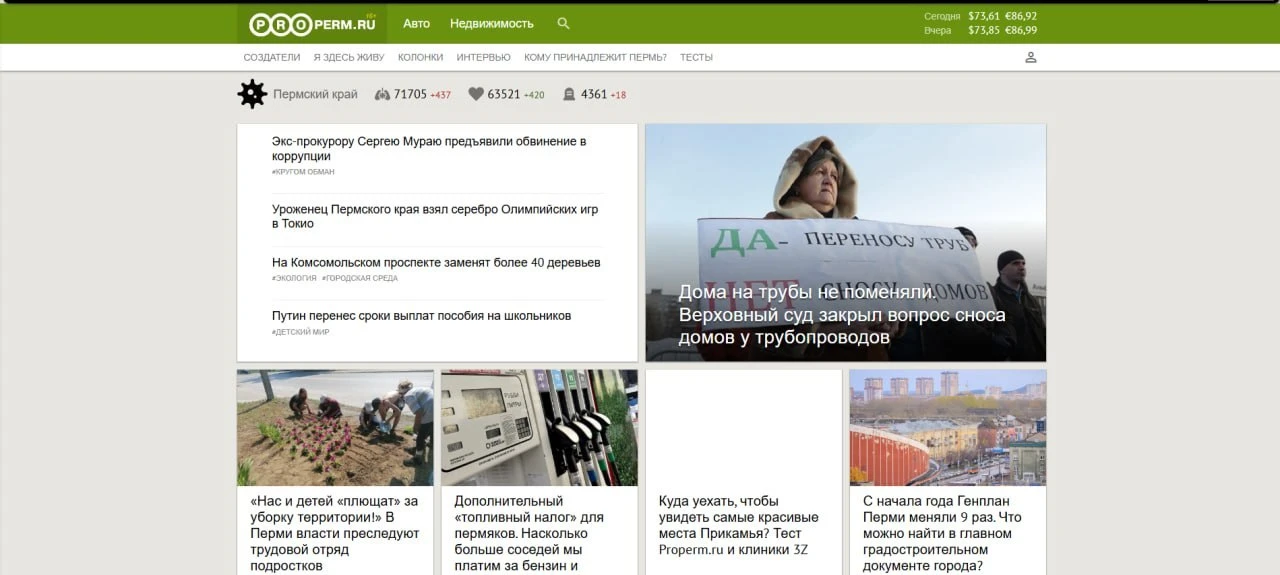Image resolution: width=1280 pixels, height=575 pixels.
Task: Click the Пермский край region label
Action: 315,94
